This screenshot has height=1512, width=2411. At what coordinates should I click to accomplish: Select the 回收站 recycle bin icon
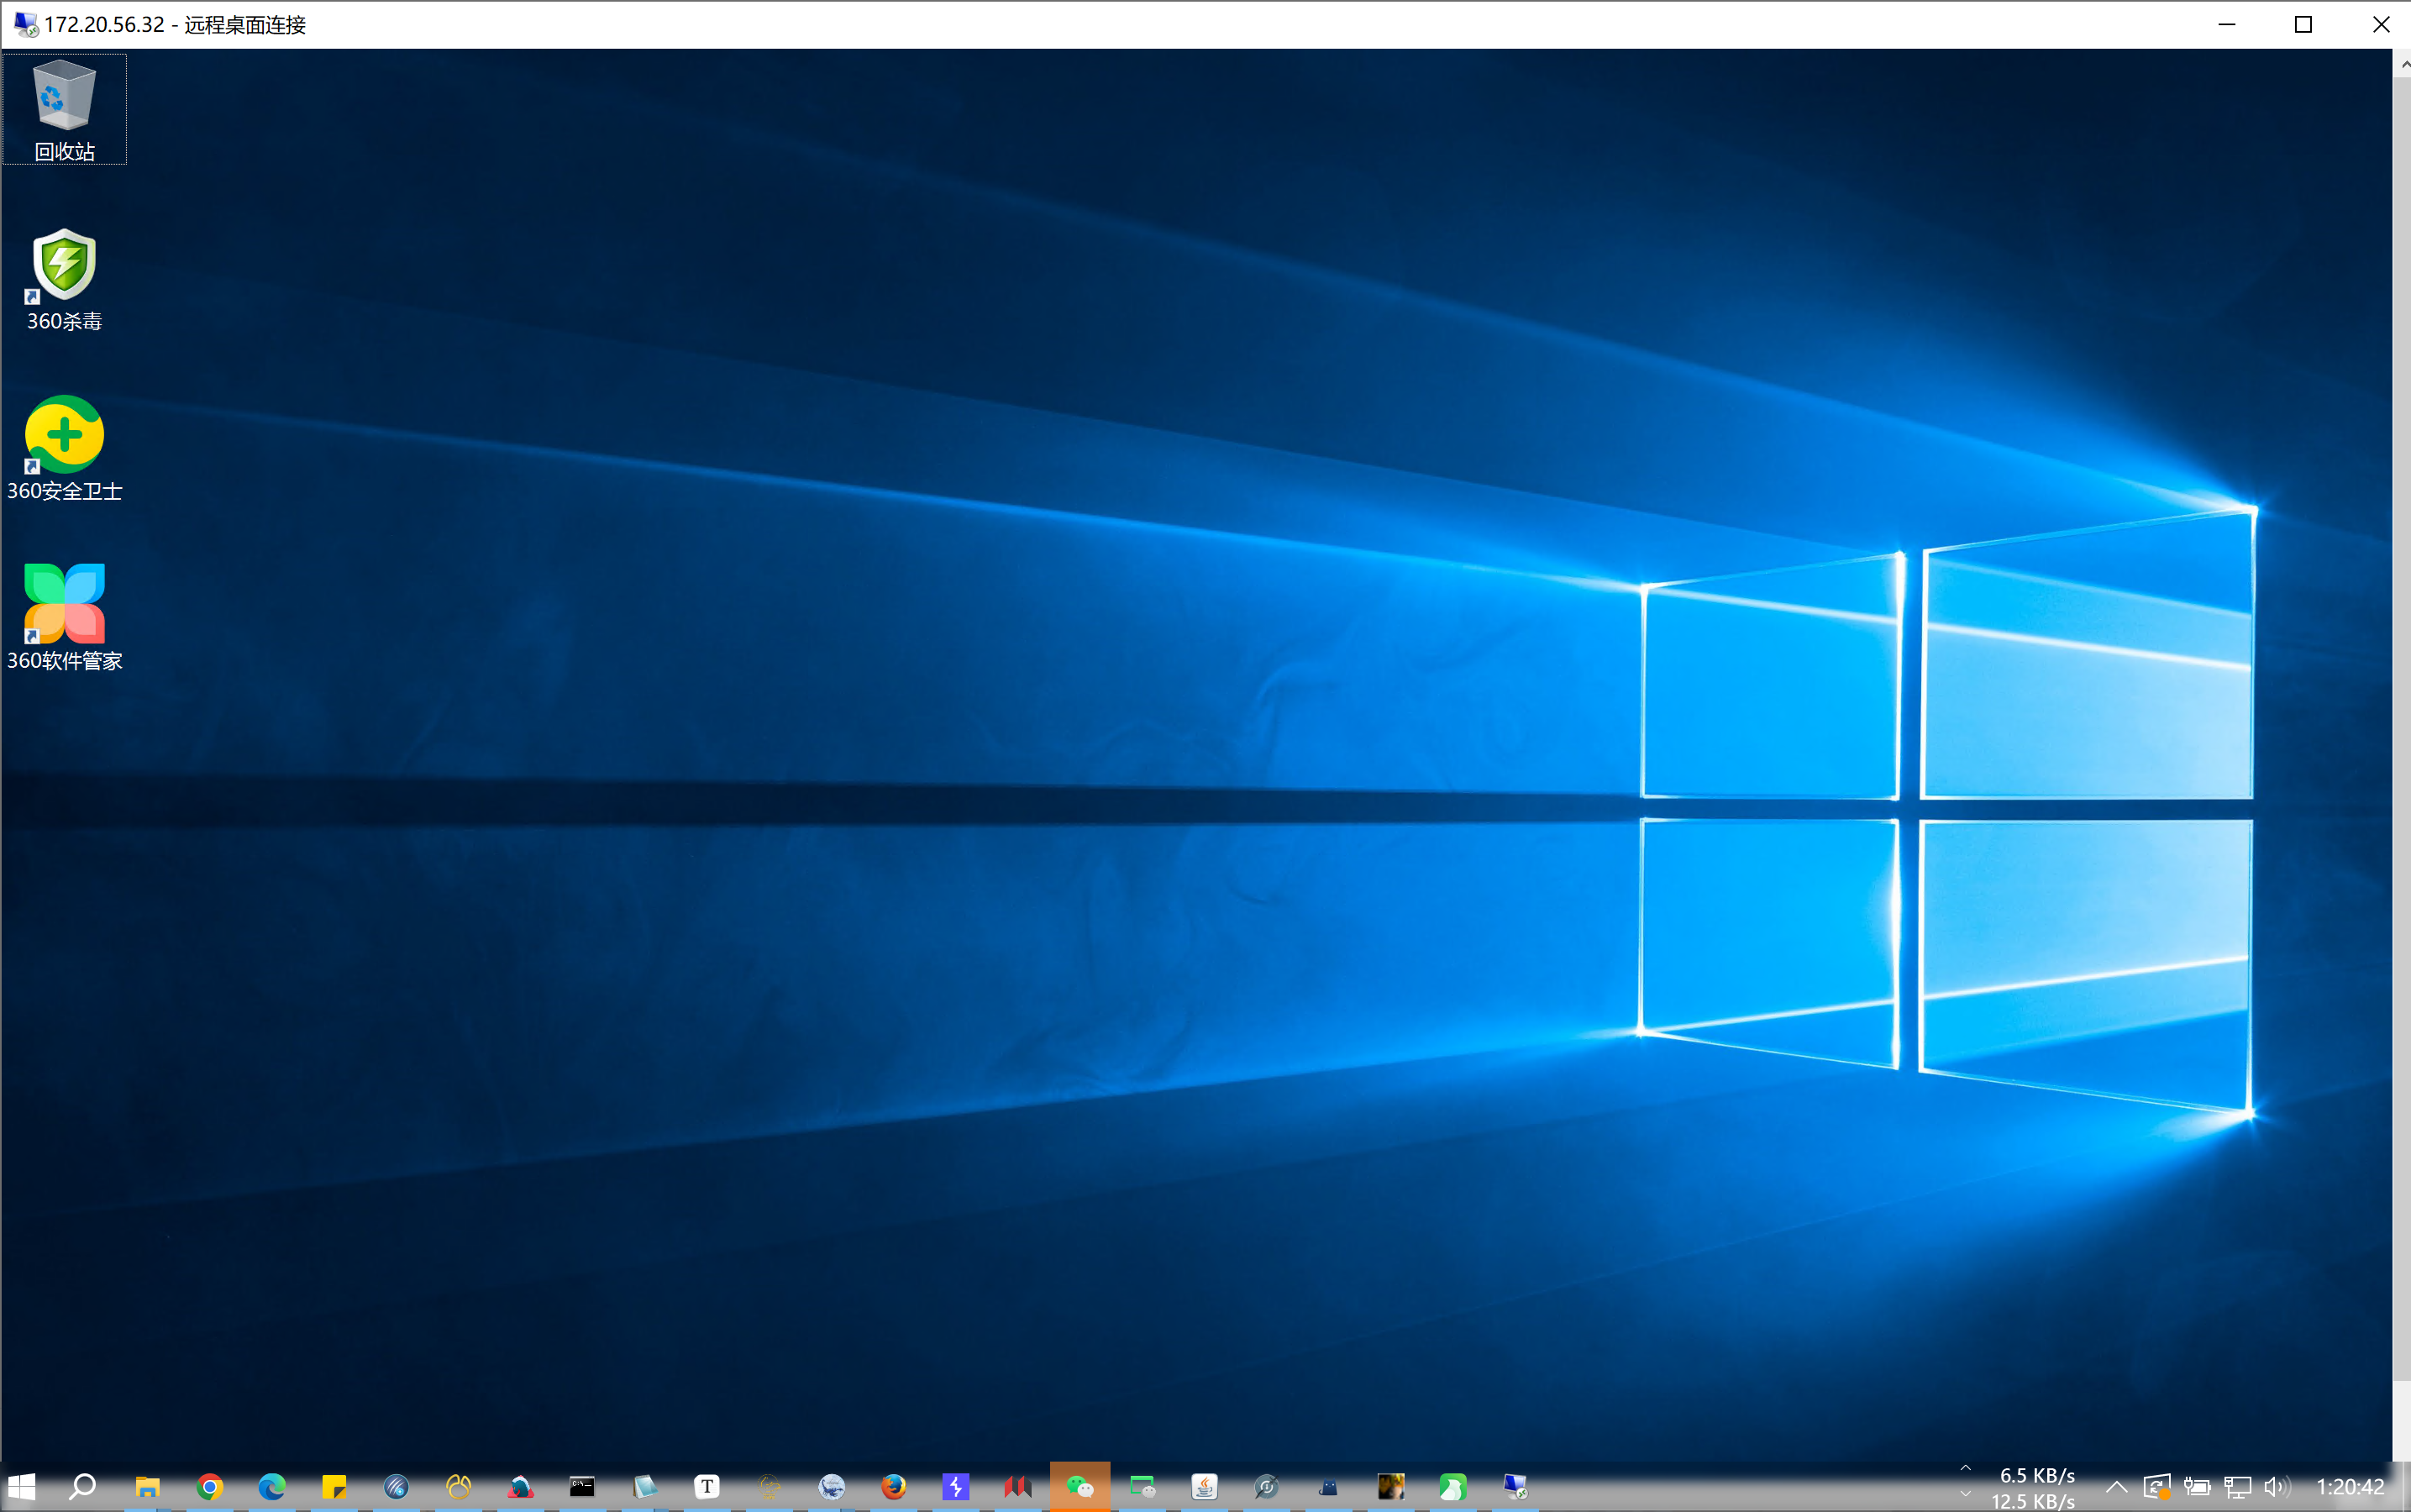pos(64,97)
